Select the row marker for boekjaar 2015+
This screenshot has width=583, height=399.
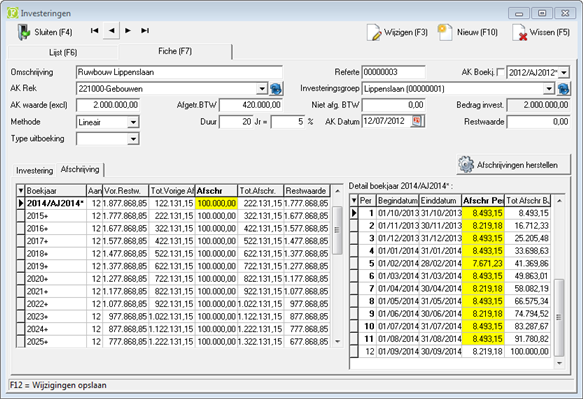click(21, 216)
